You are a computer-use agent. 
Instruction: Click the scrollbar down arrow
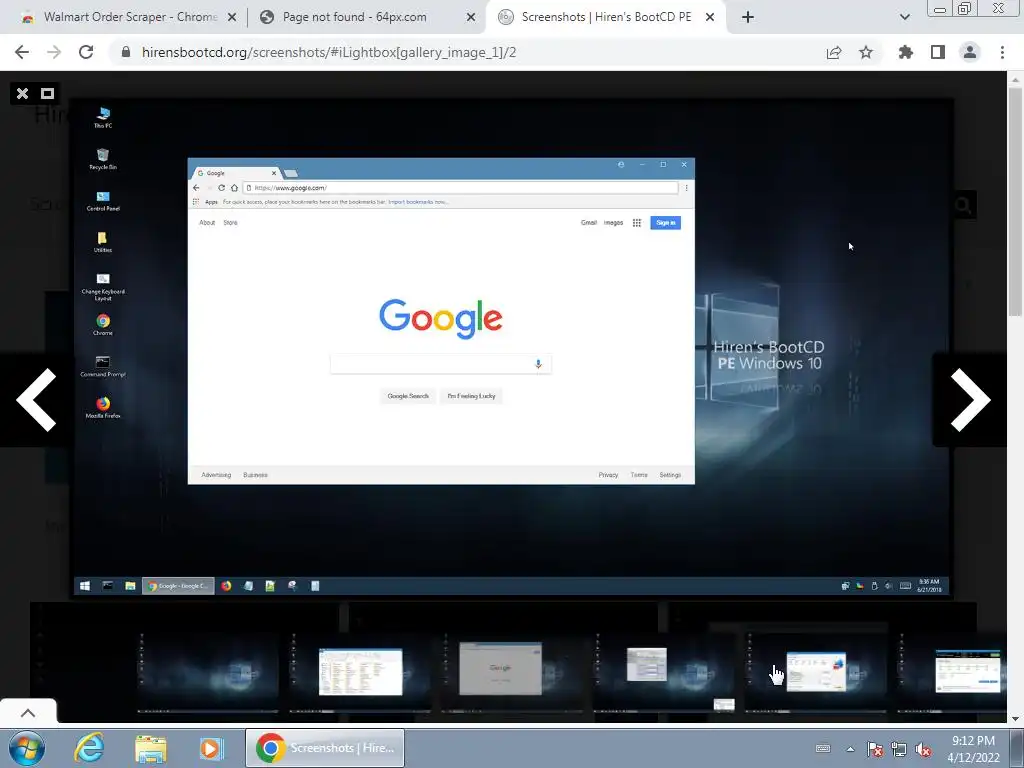point(1015,718)
